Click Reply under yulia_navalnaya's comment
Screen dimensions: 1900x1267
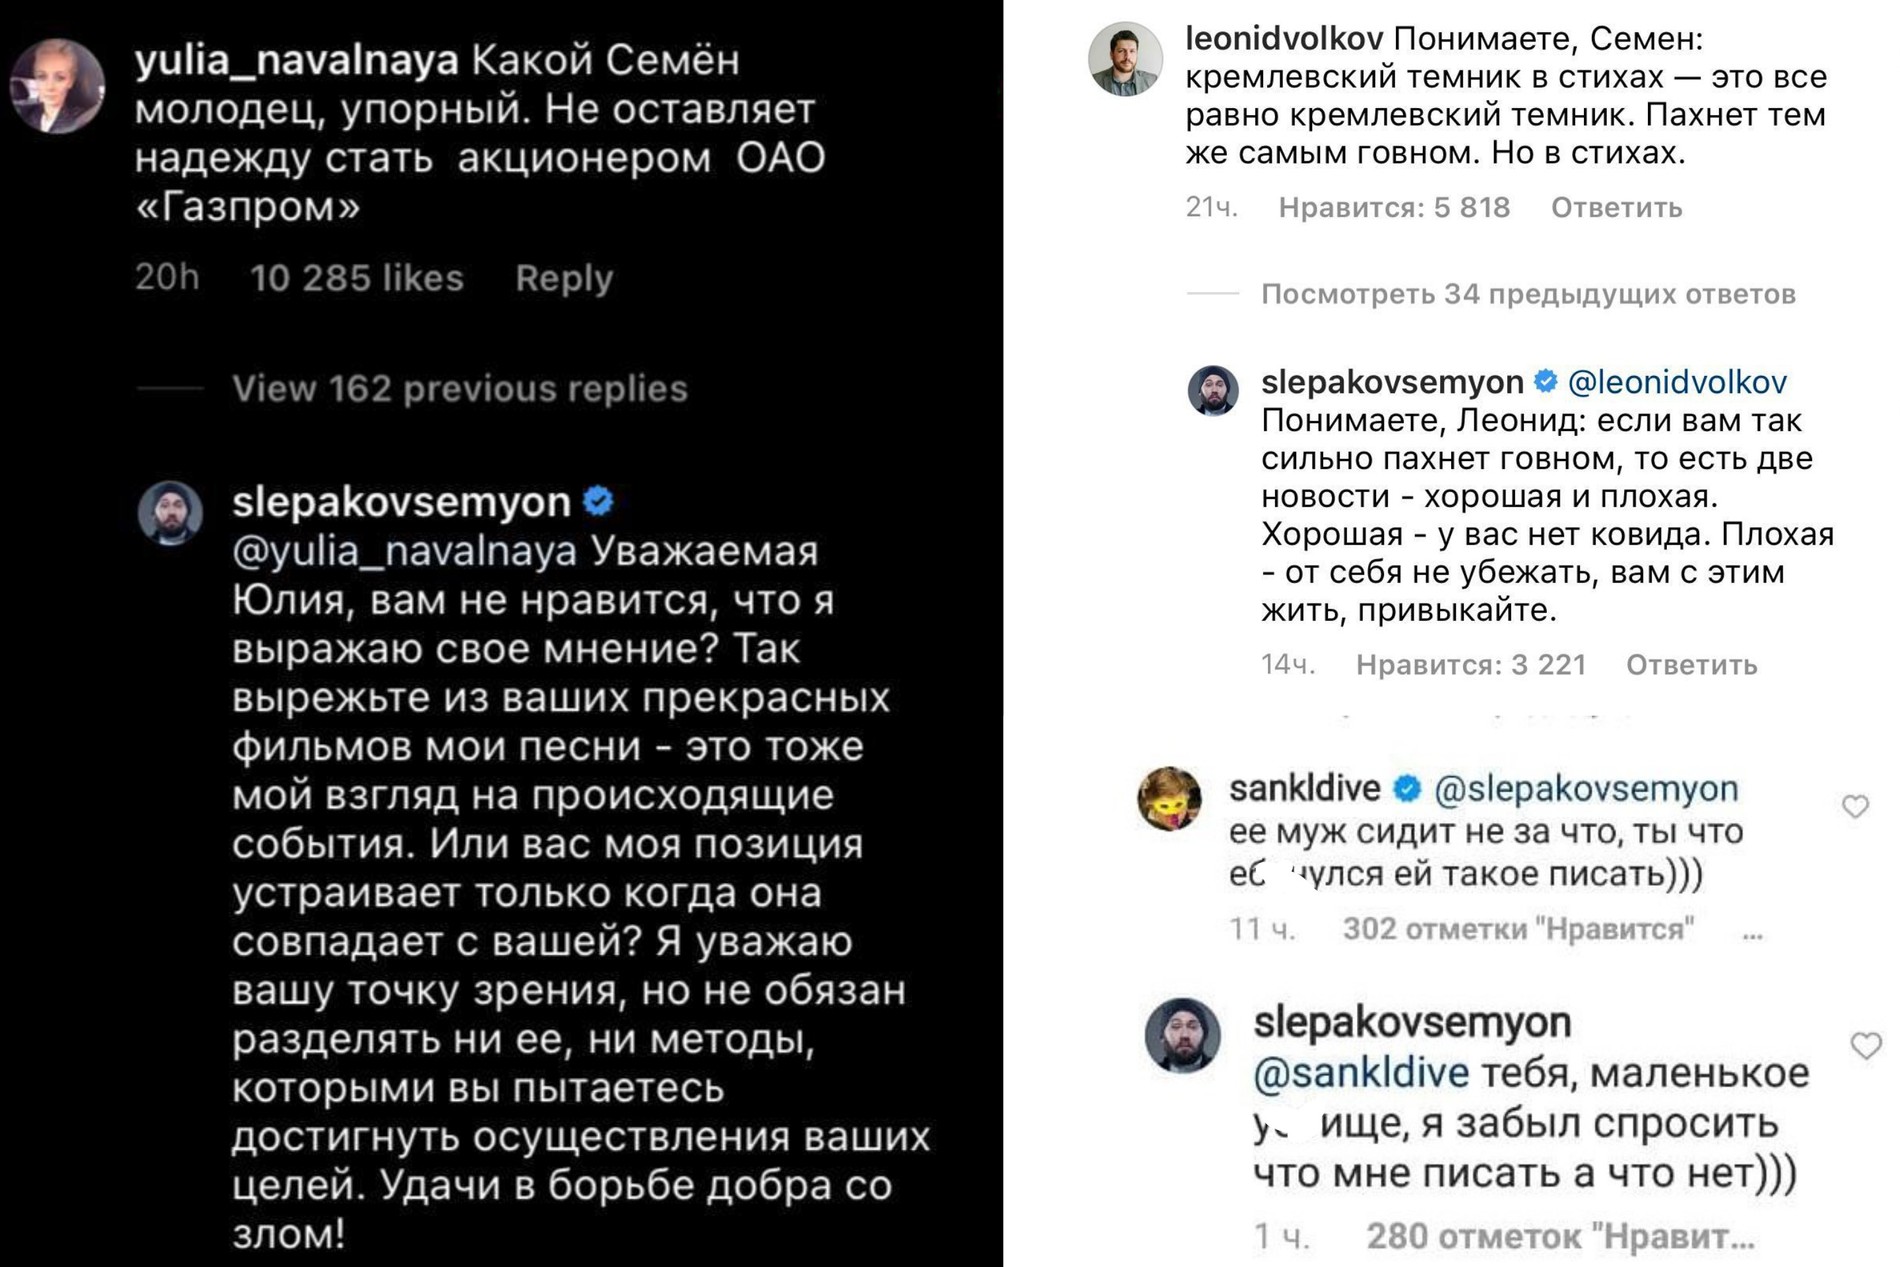click(x=564, y=278)
